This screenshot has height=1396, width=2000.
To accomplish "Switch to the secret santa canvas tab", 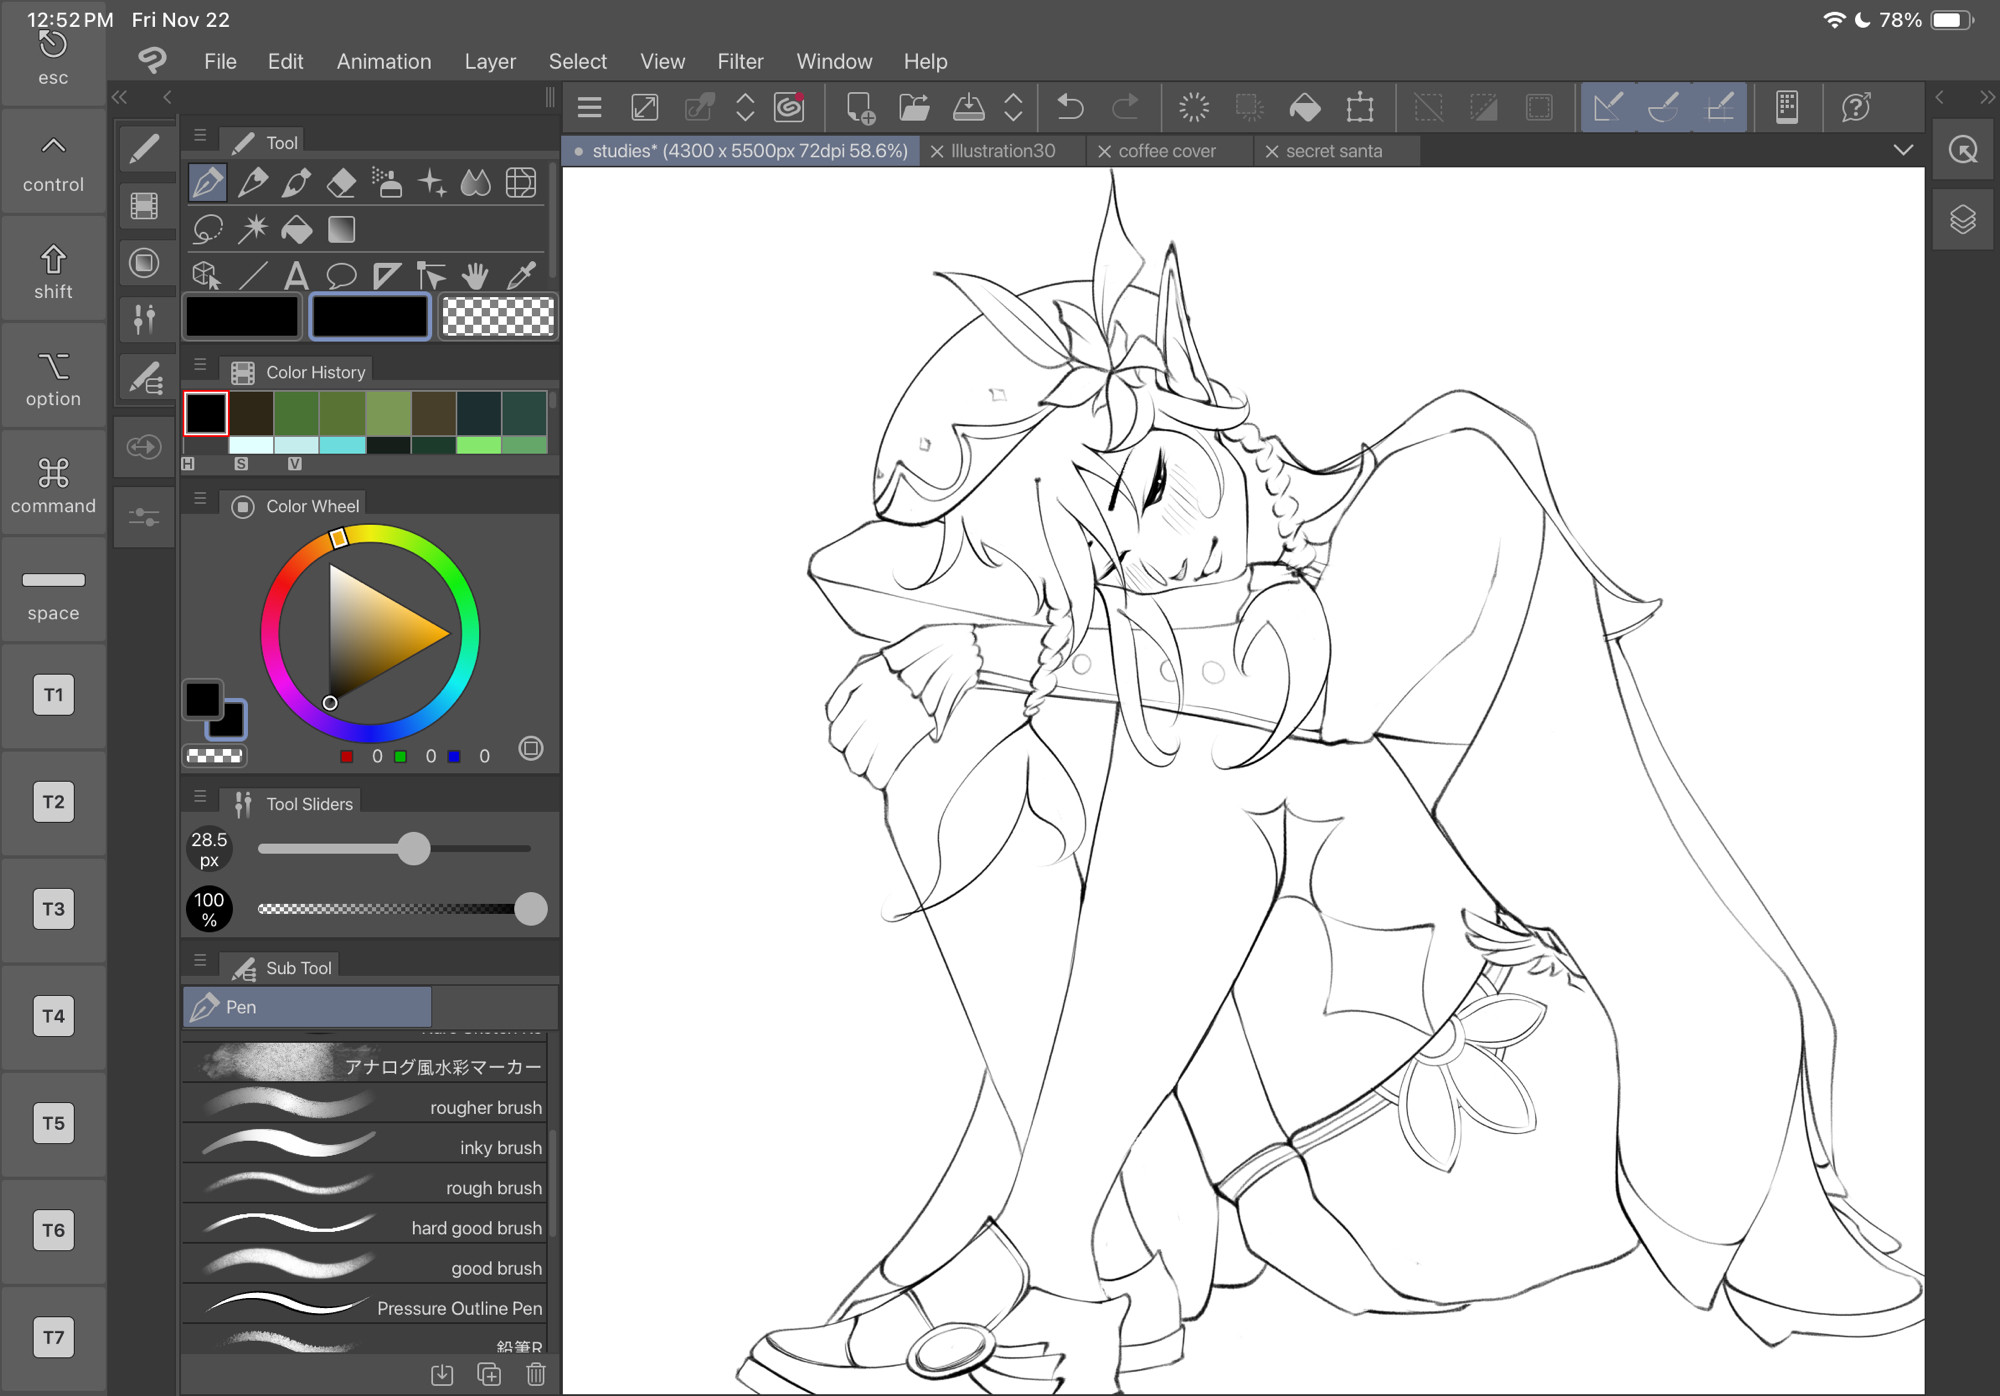I will tap(1334, 151).
